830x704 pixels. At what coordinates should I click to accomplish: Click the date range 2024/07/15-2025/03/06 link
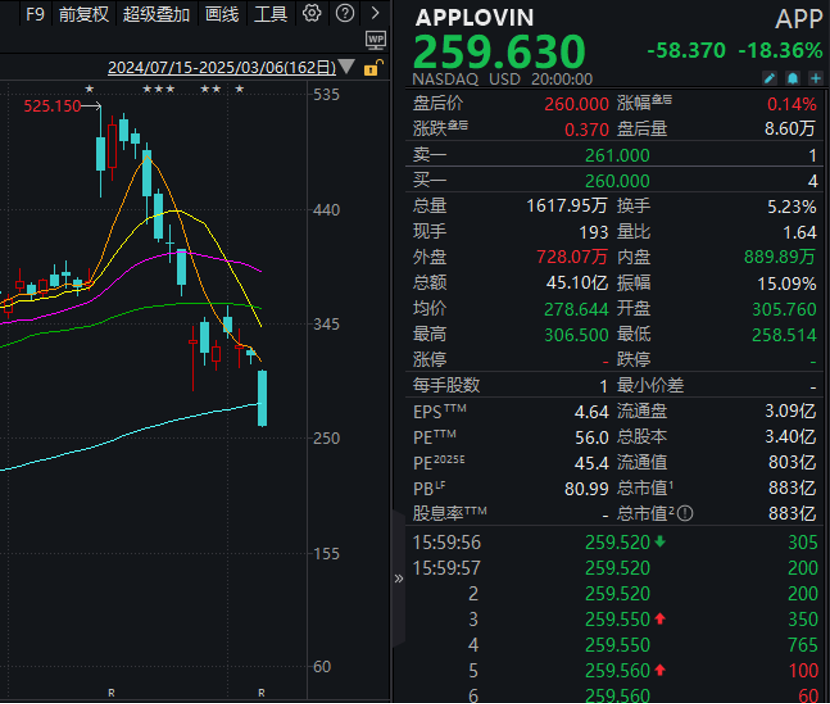pos(222,68)
